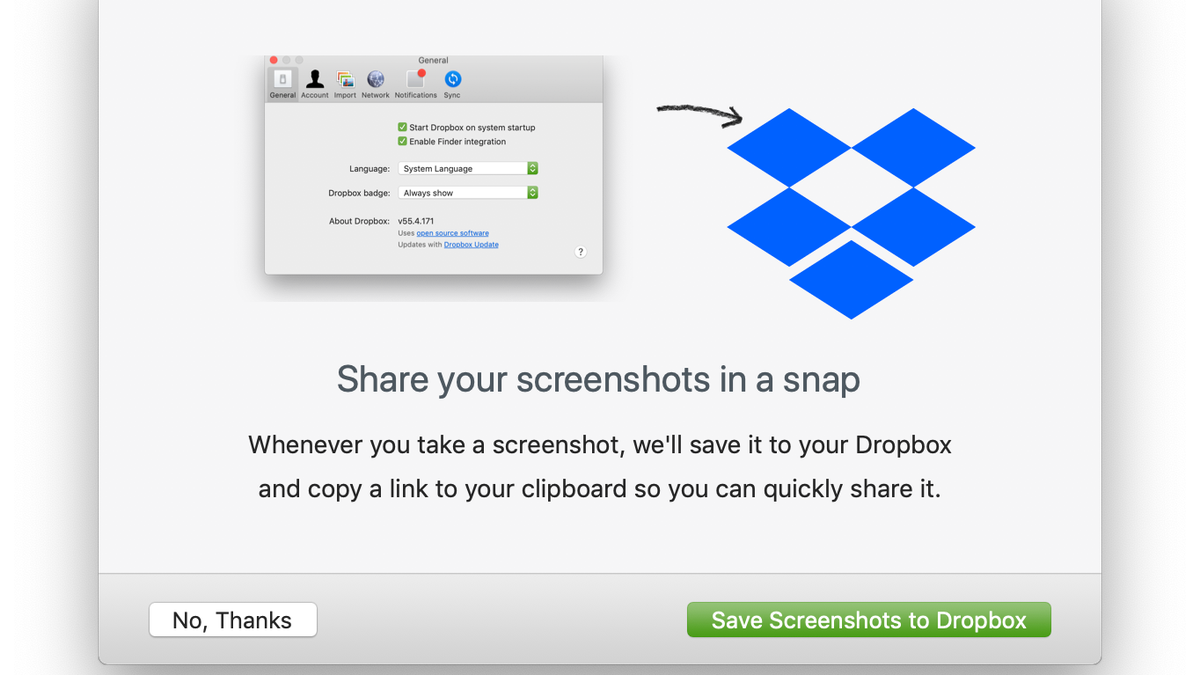Toggle "Enable Finder integration" checkbox

point(402,142)
